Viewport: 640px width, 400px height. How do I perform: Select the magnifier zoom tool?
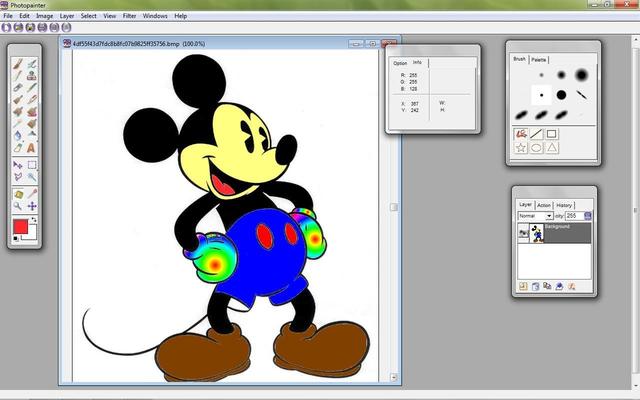click(x=18, y=206)
